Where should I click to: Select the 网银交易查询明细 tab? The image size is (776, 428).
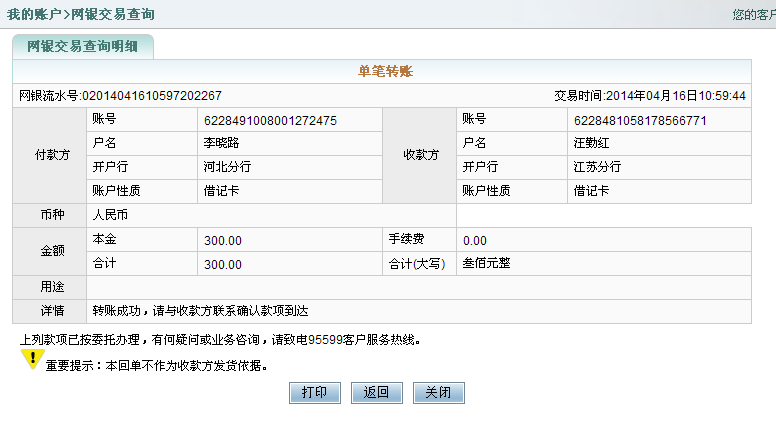click(83, 46)
